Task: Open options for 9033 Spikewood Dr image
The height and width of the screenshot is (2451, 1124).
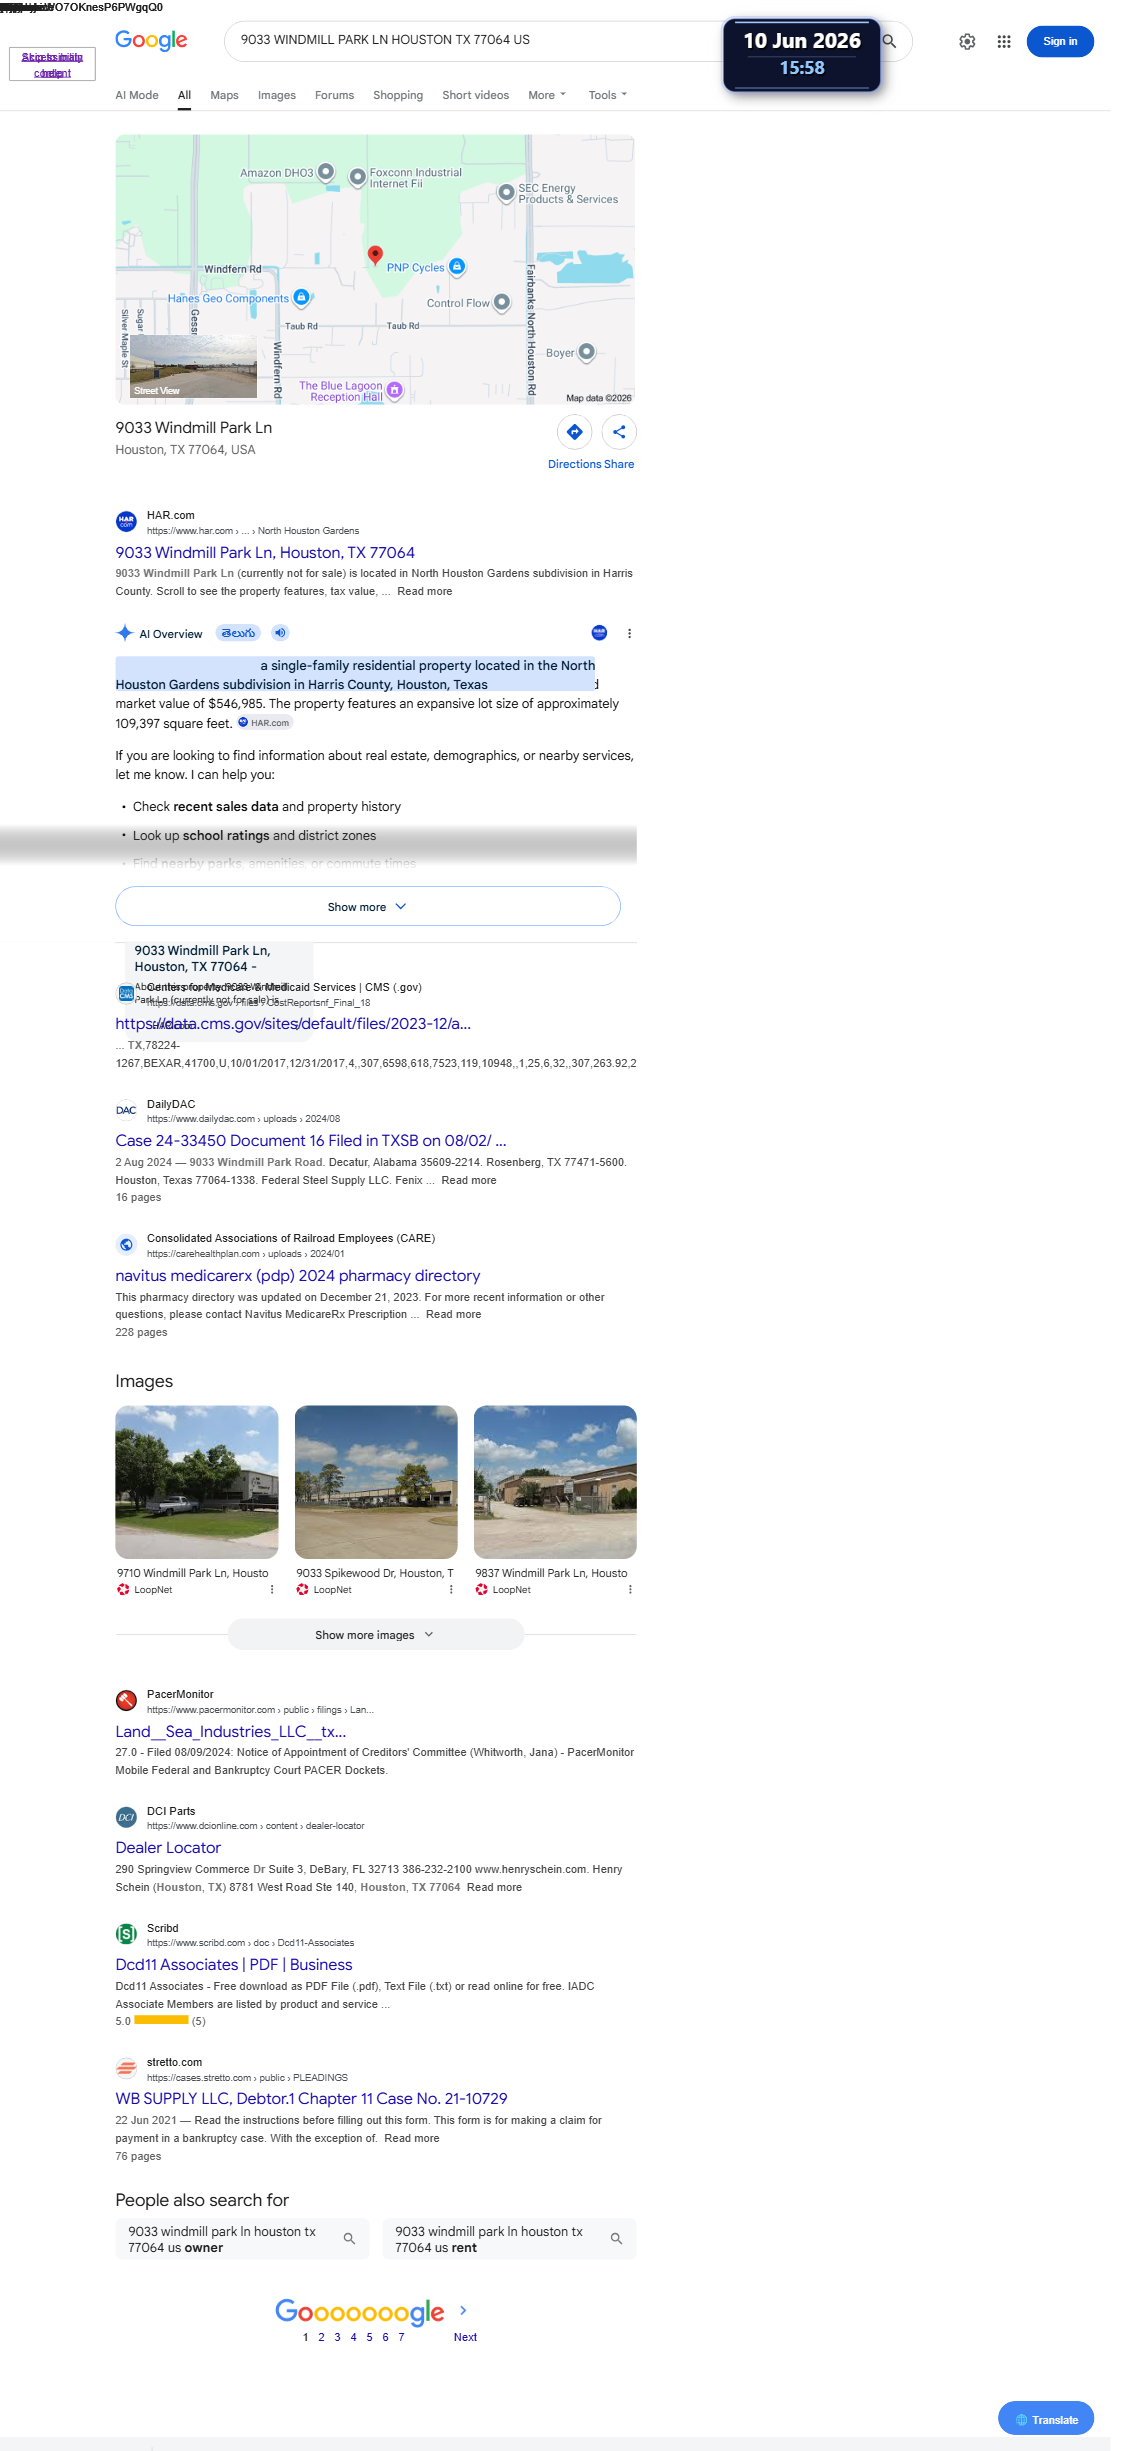Action: (451, 1589)
